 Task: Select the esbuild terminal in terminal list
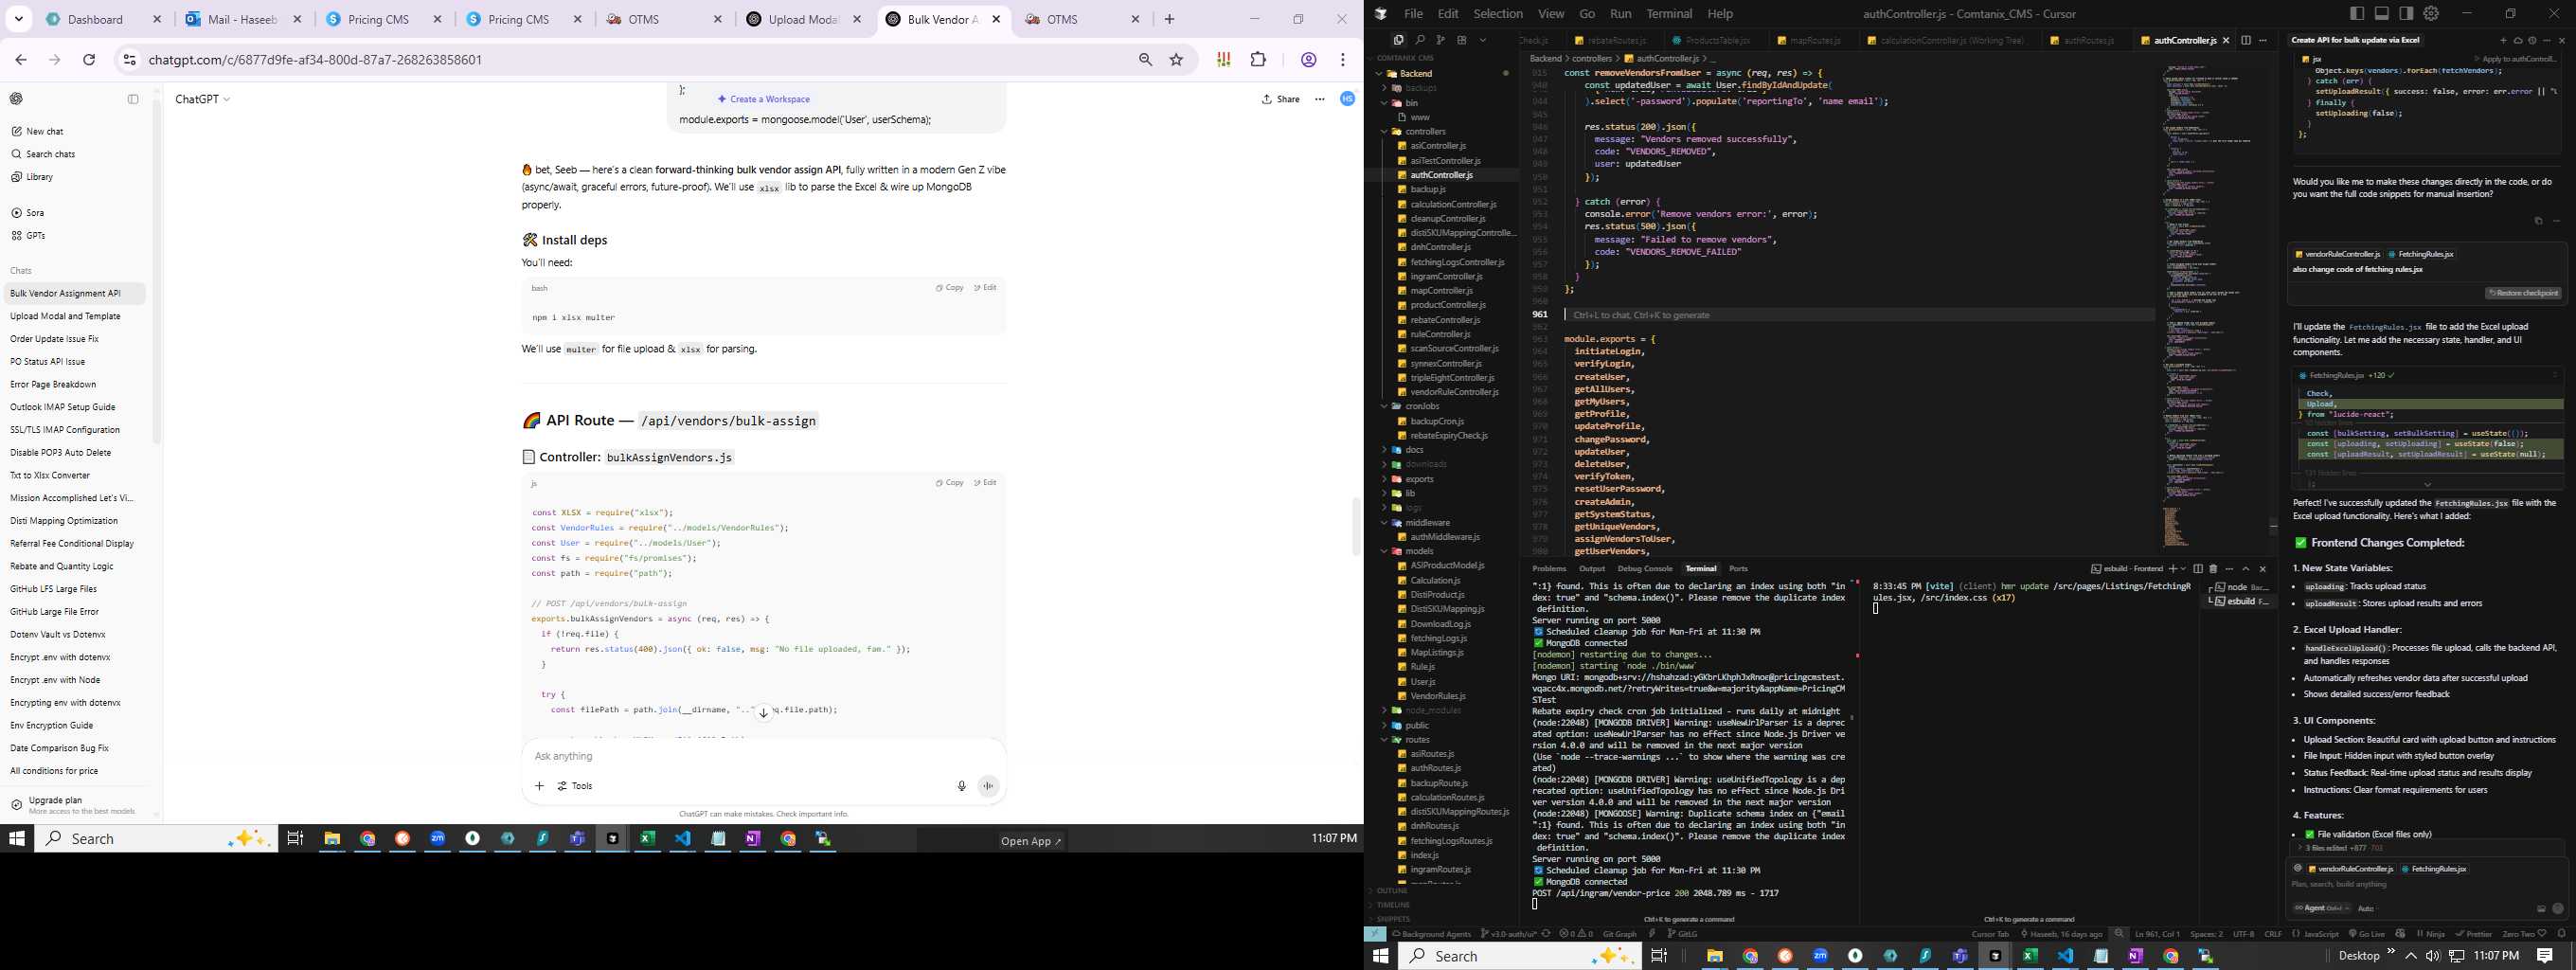tap(2238, 602)
